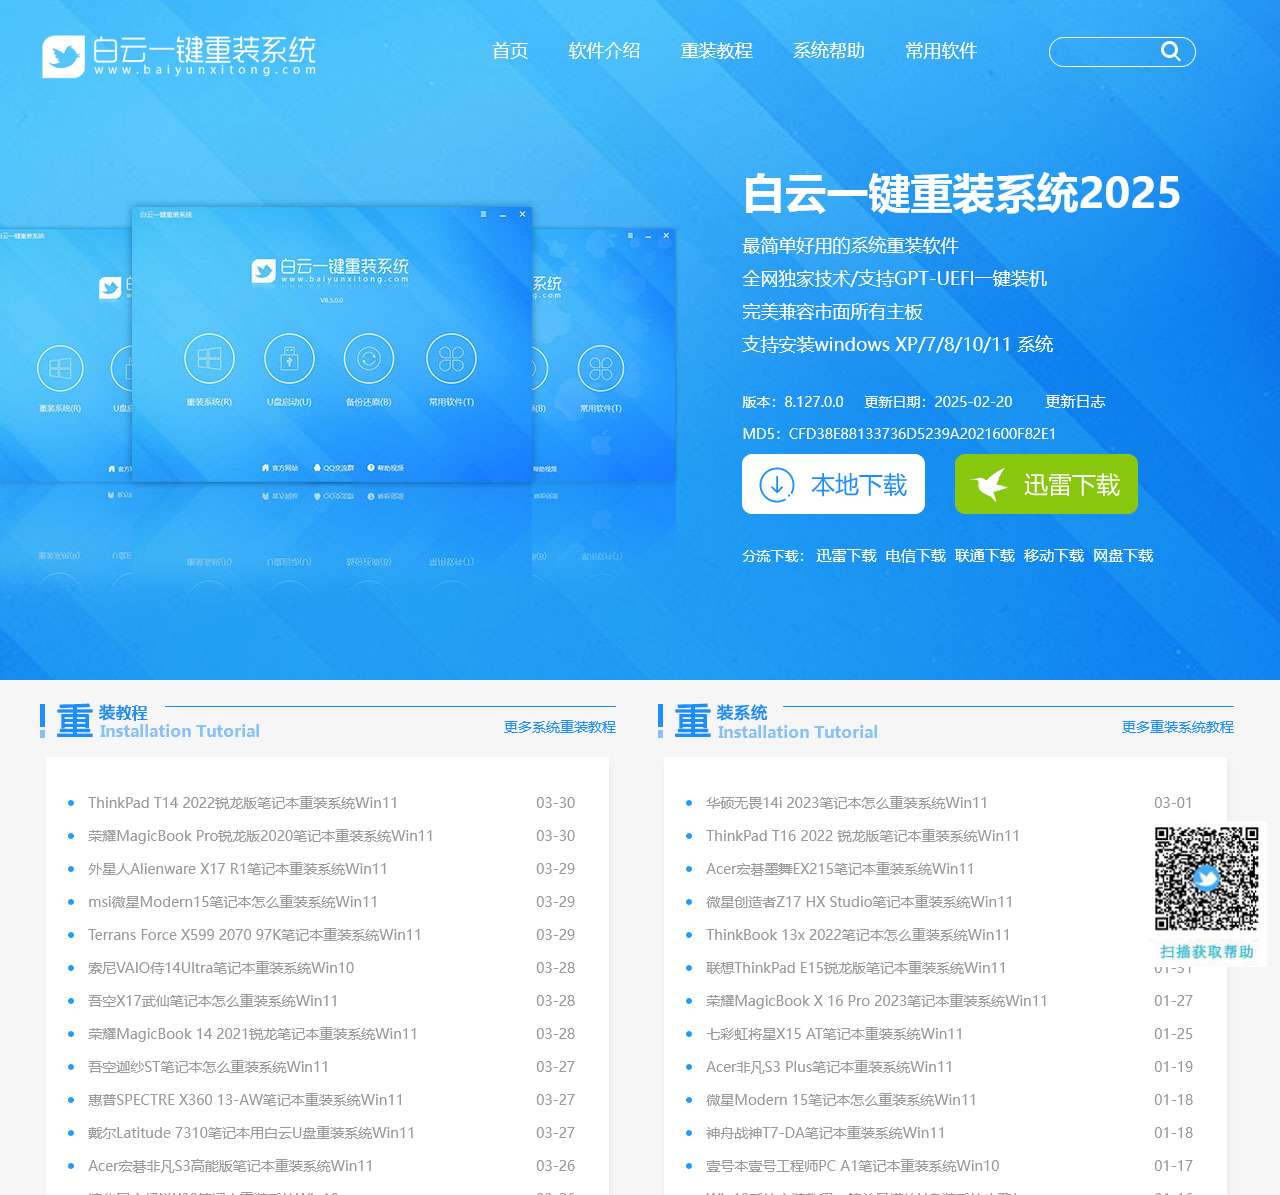
Task: Click the 网盘下载 mirror link
Action: pyautogui.click(x=1123, y=556)
